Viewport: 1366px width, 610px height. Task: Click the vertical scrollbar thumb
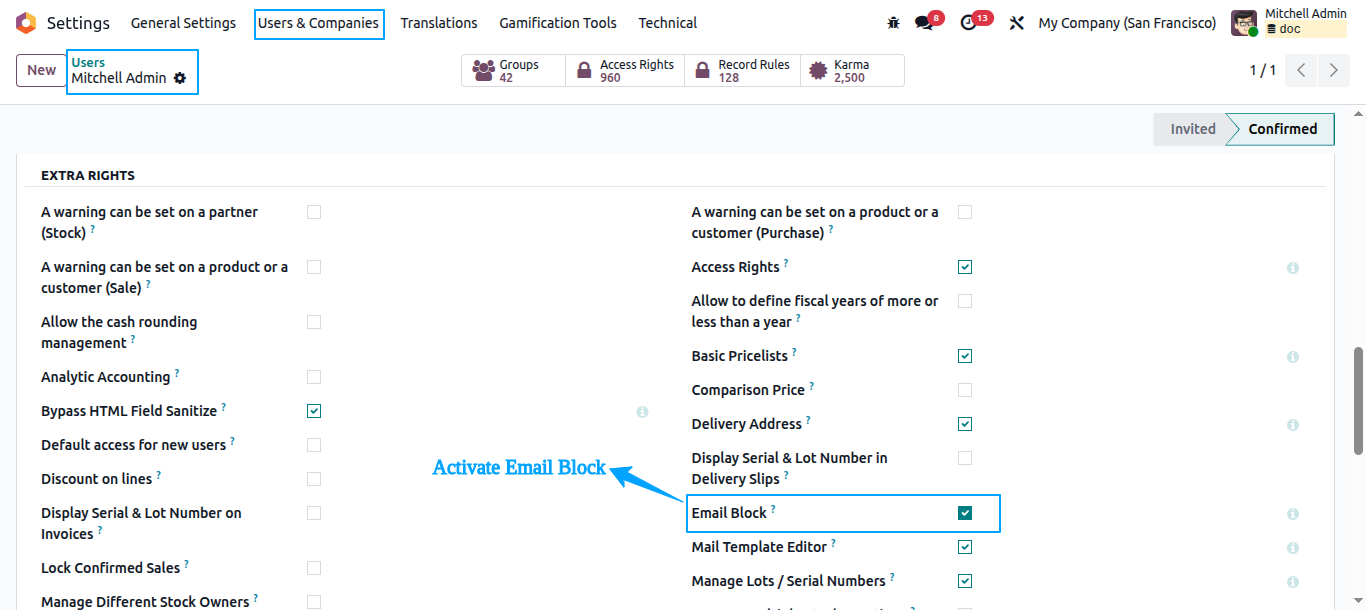click(x=1358, y=401)
